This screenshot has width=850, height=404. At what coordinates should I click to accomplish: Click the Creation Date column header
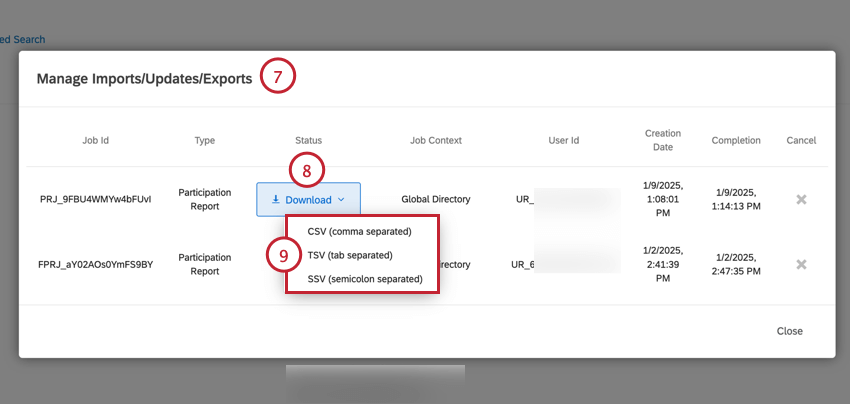coord(663,140)
